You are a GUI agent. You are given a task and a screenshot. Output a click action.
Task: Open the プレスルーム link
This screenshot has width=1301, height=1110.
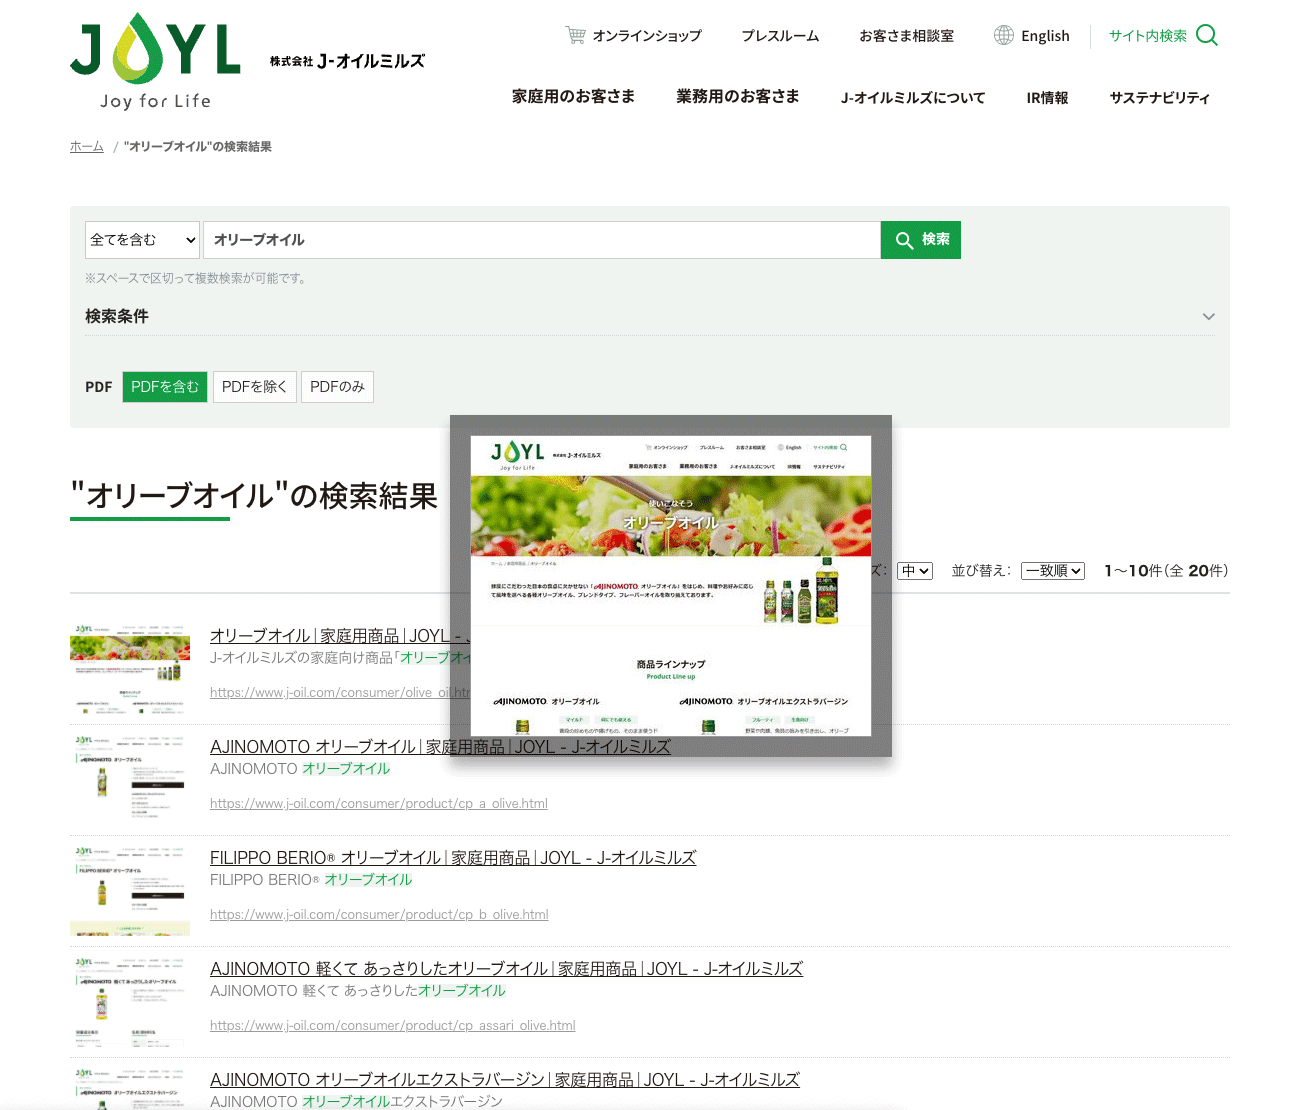(780, 36)
